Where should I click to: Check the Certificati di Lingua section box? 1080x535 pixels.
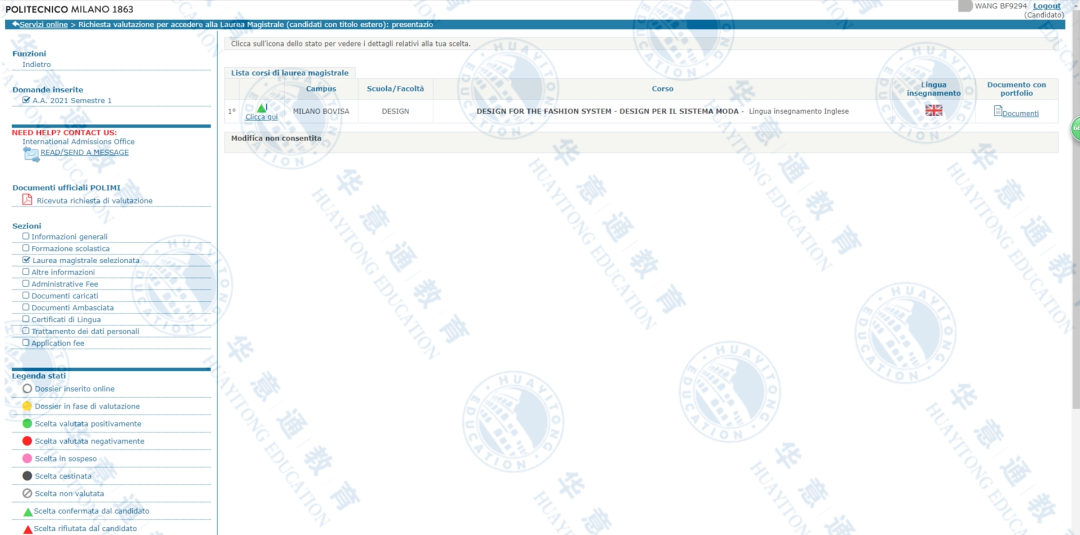point(26,319)
